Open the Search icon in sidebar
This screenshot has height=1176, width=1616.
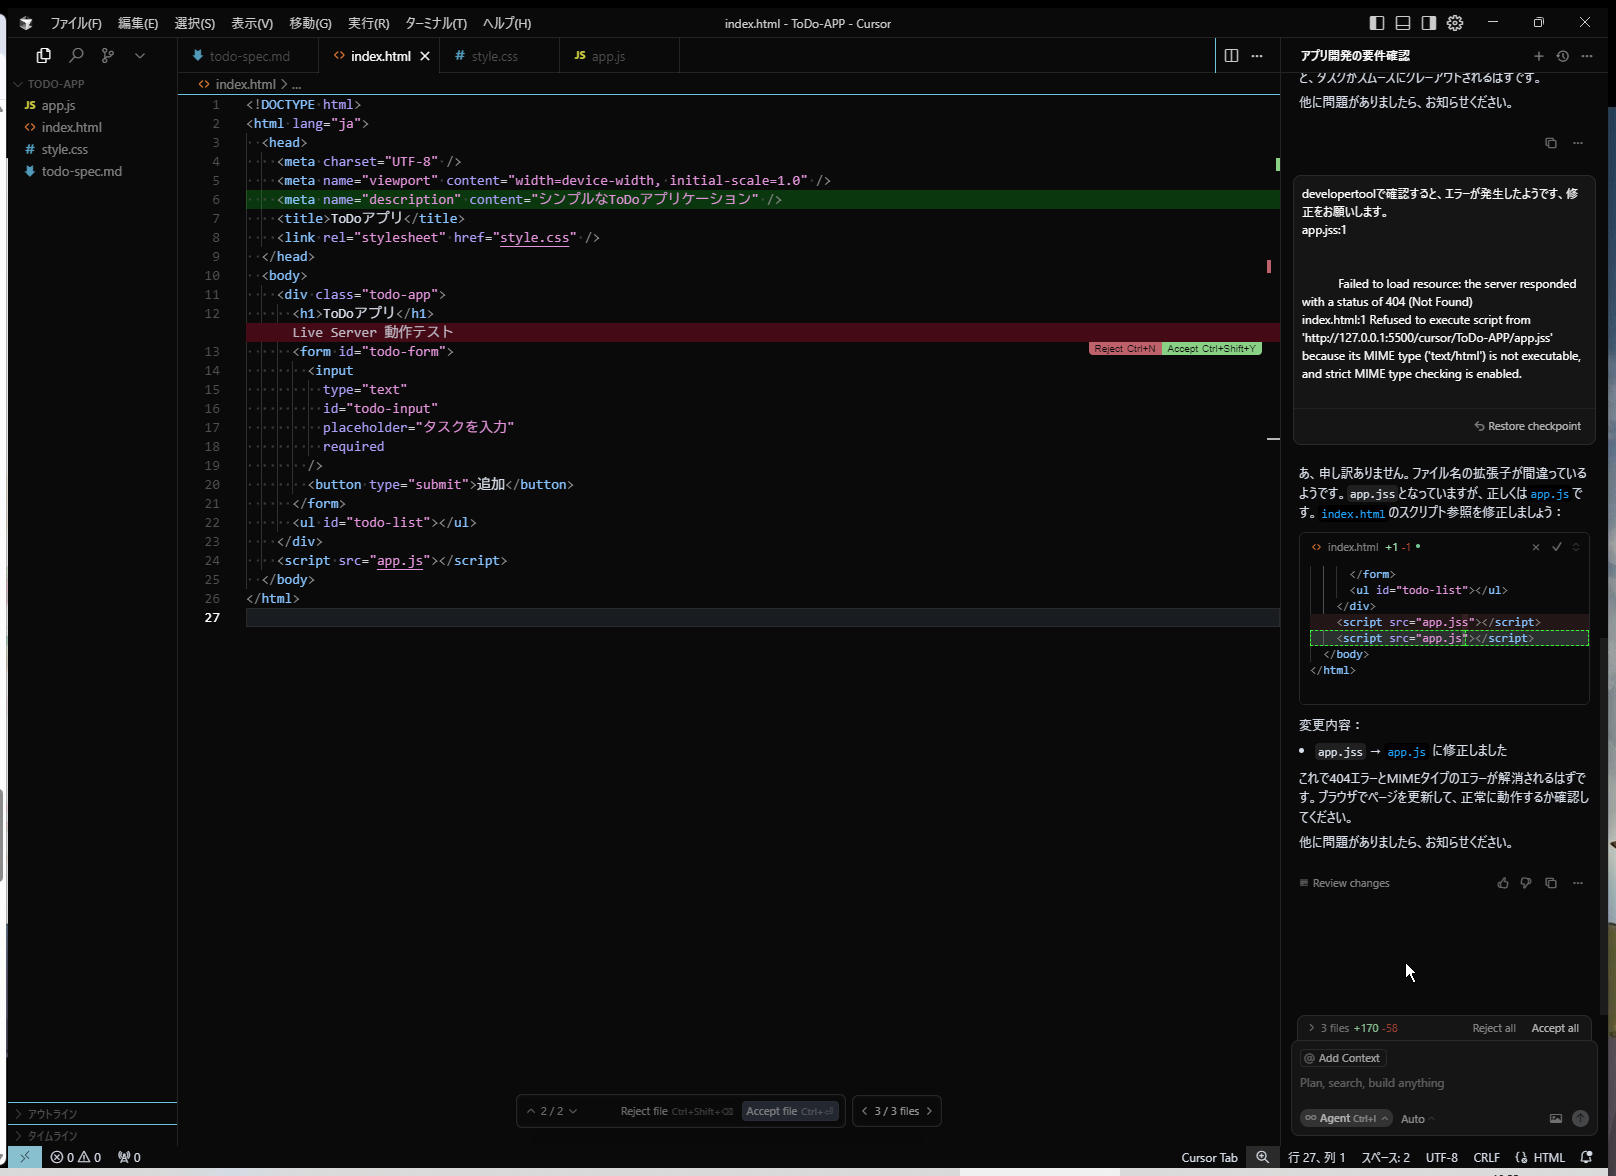pos(76,56)
